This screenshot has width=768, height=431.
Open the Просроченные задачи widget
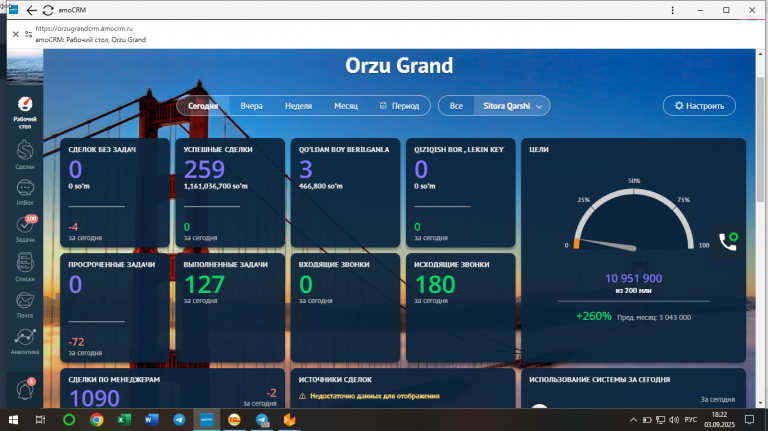115,308
